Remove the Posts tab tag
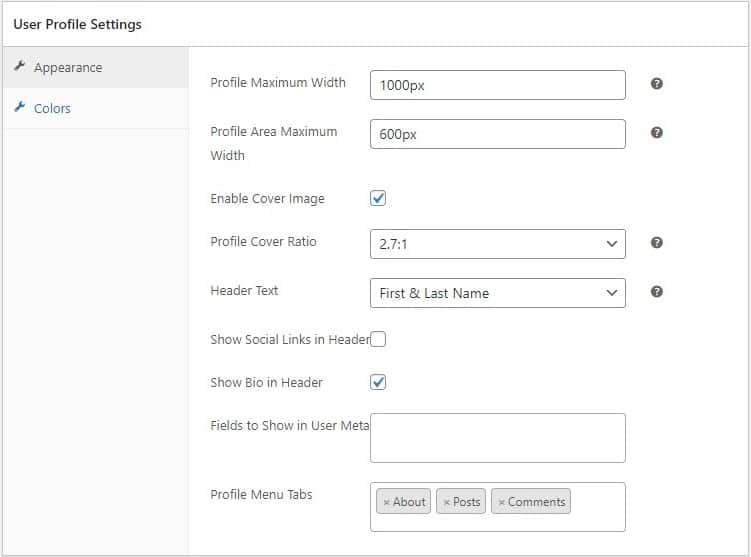The height and width of the screenshot is (557, 751). click(446, 502)
